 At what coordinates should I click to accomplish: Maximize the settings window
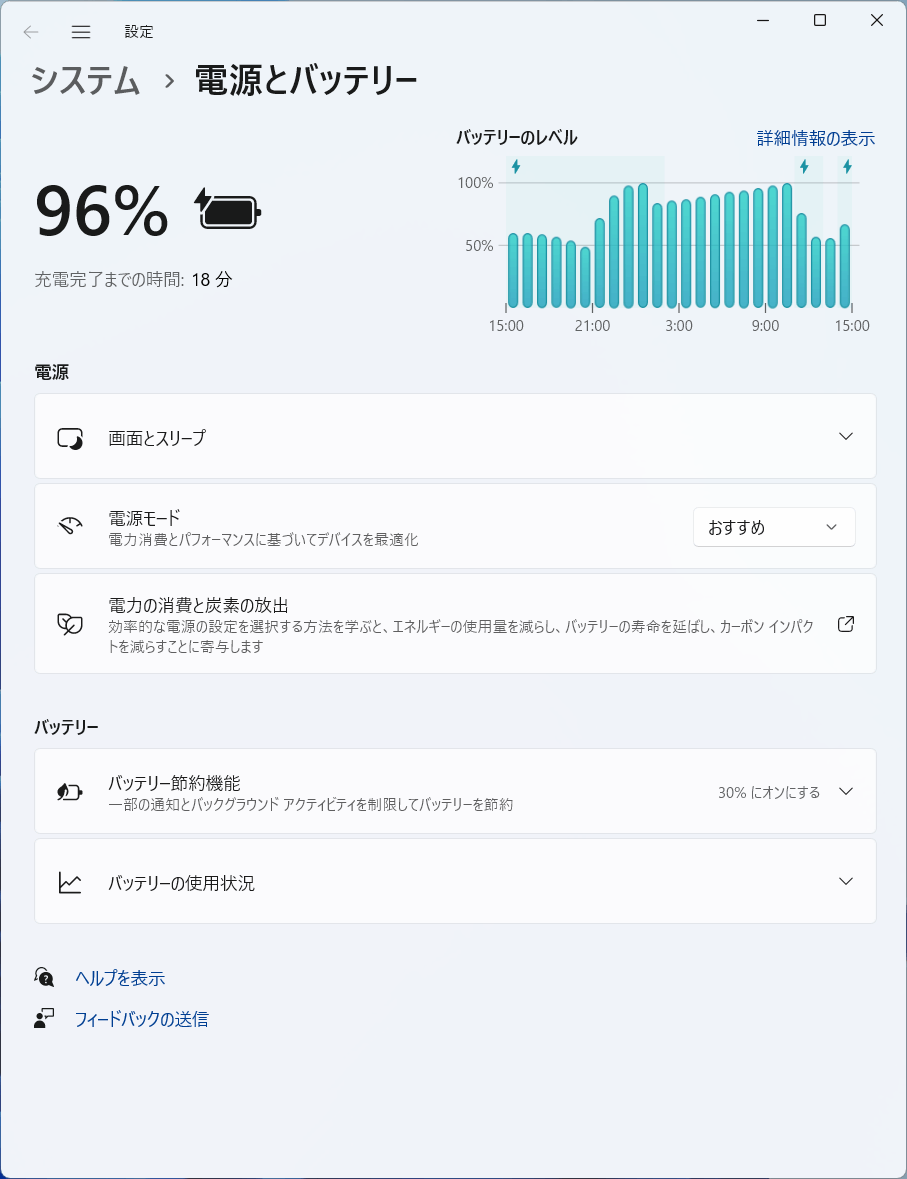820,20
